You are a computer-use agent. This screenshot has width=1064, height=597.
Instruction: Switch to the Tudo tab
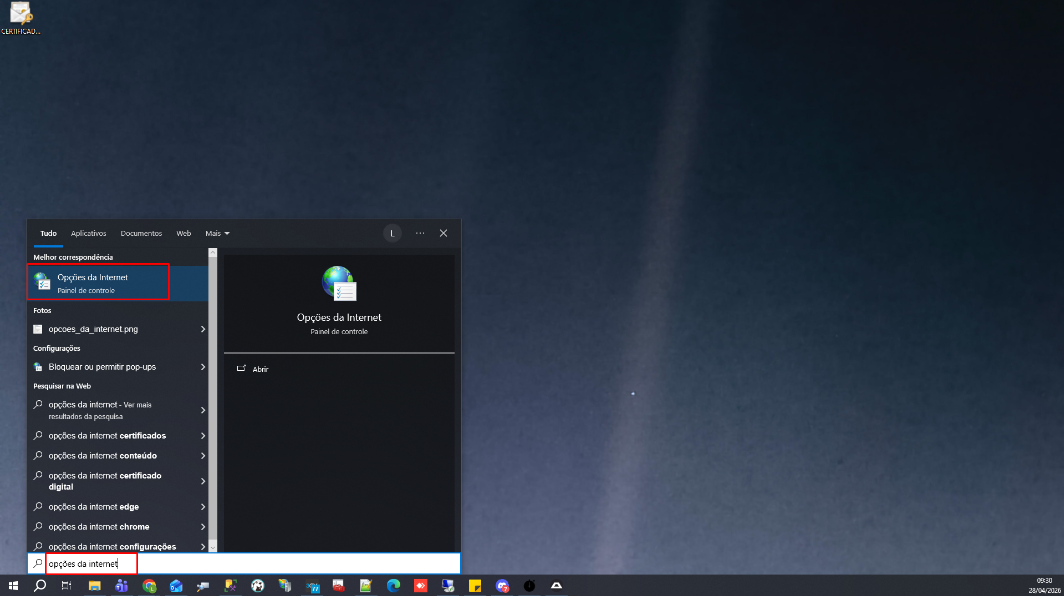click(48, 233)
